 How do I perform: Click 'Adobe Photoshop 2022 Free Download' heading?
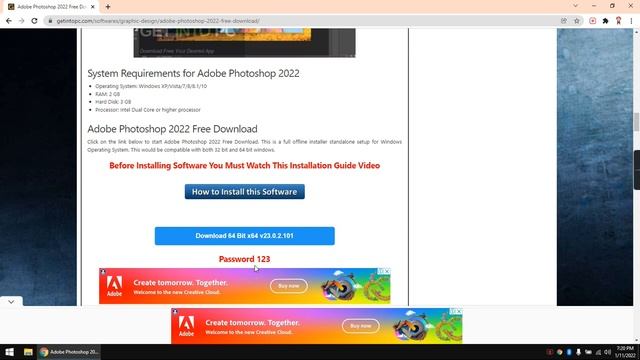(172, 129)
